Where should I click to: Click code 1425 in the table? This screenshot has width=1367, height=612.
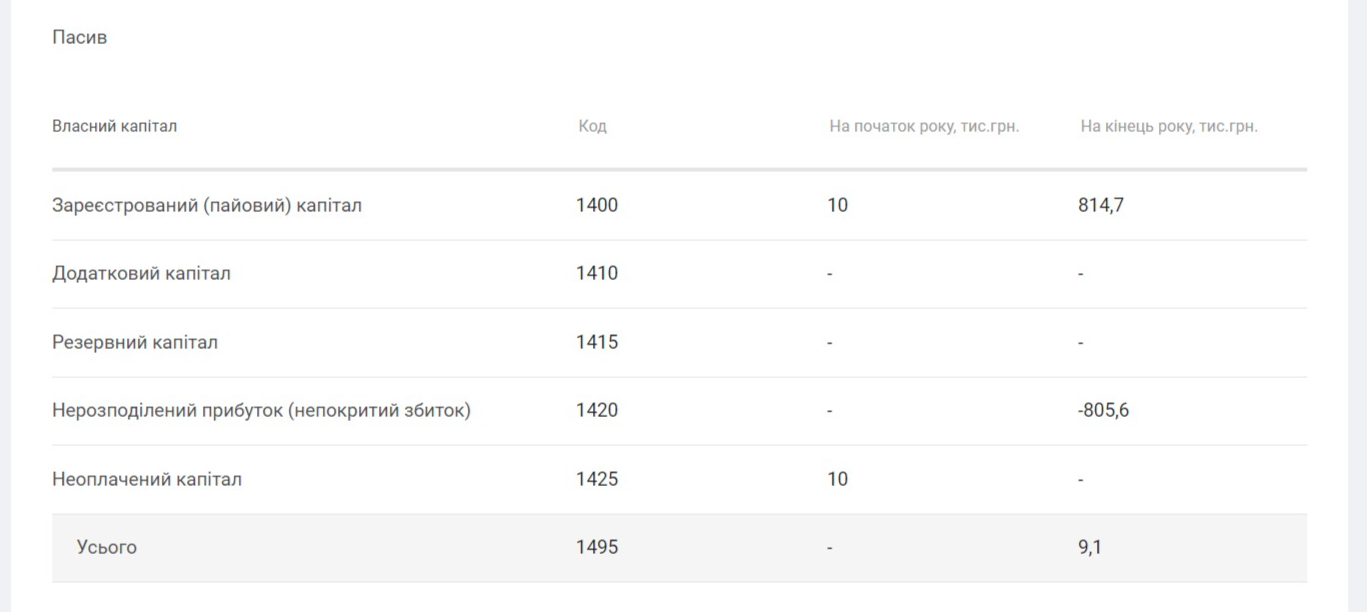[x=597, y=479]
